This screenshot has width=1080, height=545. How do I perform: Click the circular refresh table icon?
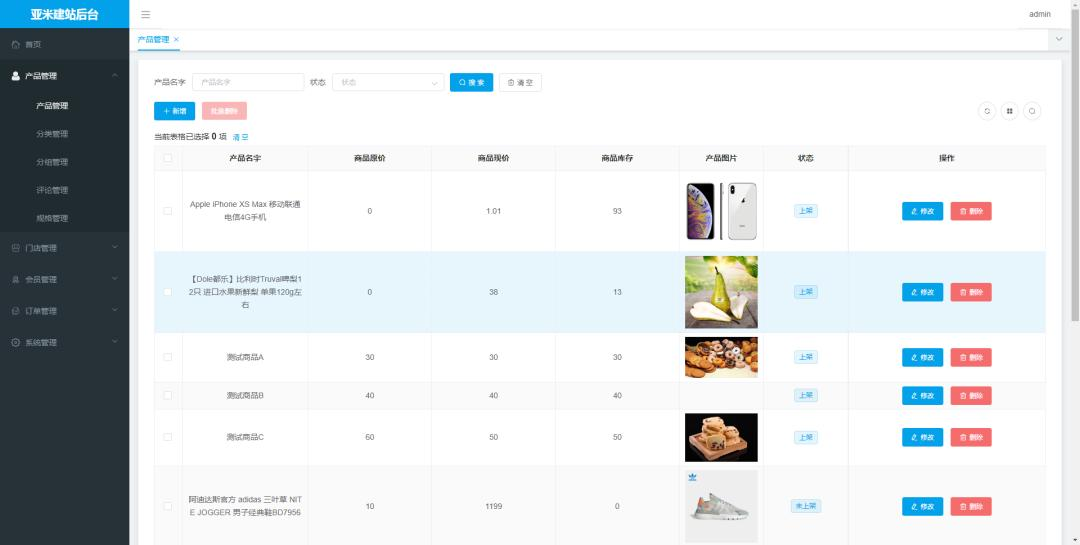(x=987, y=111)
